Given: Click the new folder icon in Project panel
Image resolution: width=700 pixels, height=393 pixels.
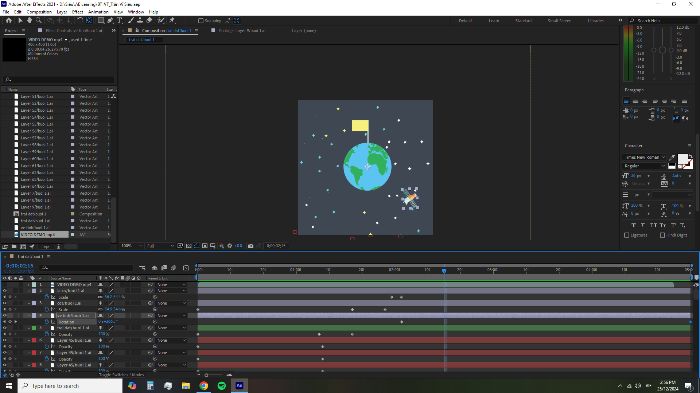Looking at the screenshot, I should [14, 247].
